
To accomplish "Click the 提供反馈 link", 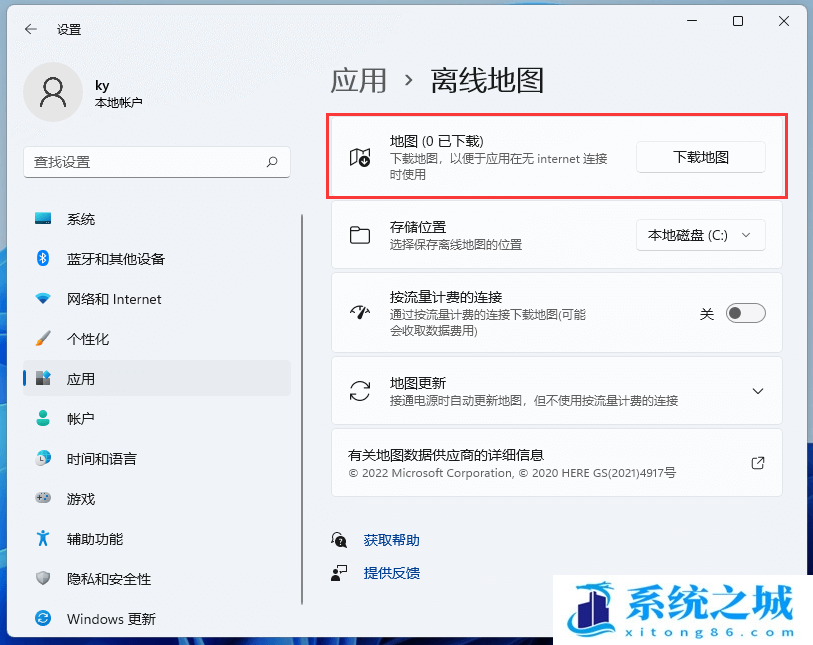I will [391, 573].
